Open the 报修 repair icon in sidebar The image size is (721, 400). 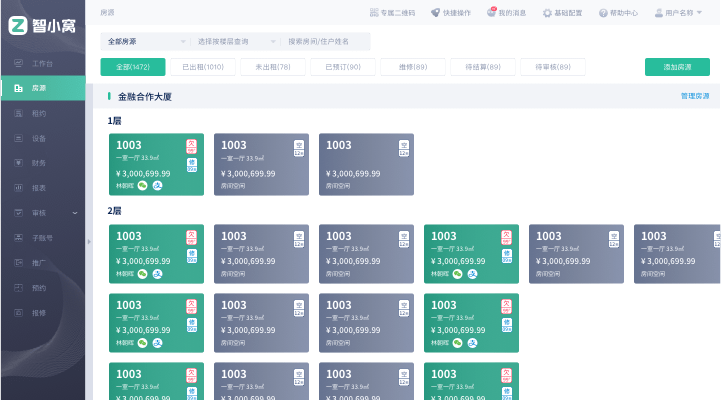pos(18,313)
